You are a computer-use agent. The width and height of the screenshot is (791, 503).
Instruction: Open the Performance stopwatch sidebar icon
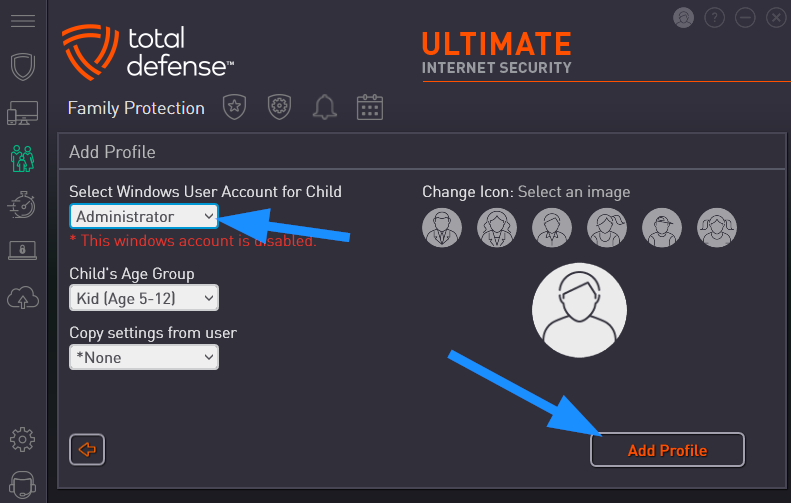point(22,204)
